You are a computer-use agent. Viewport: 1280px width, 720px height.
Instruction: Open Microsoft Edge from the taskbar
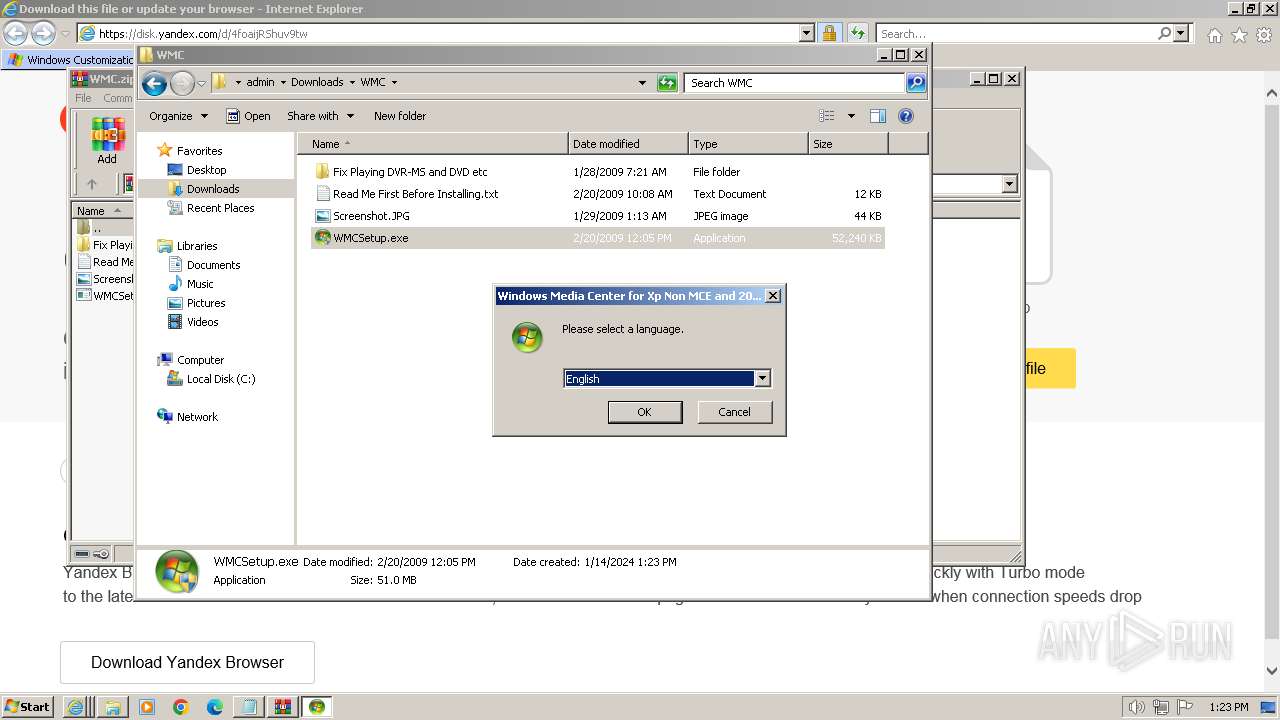214,707
